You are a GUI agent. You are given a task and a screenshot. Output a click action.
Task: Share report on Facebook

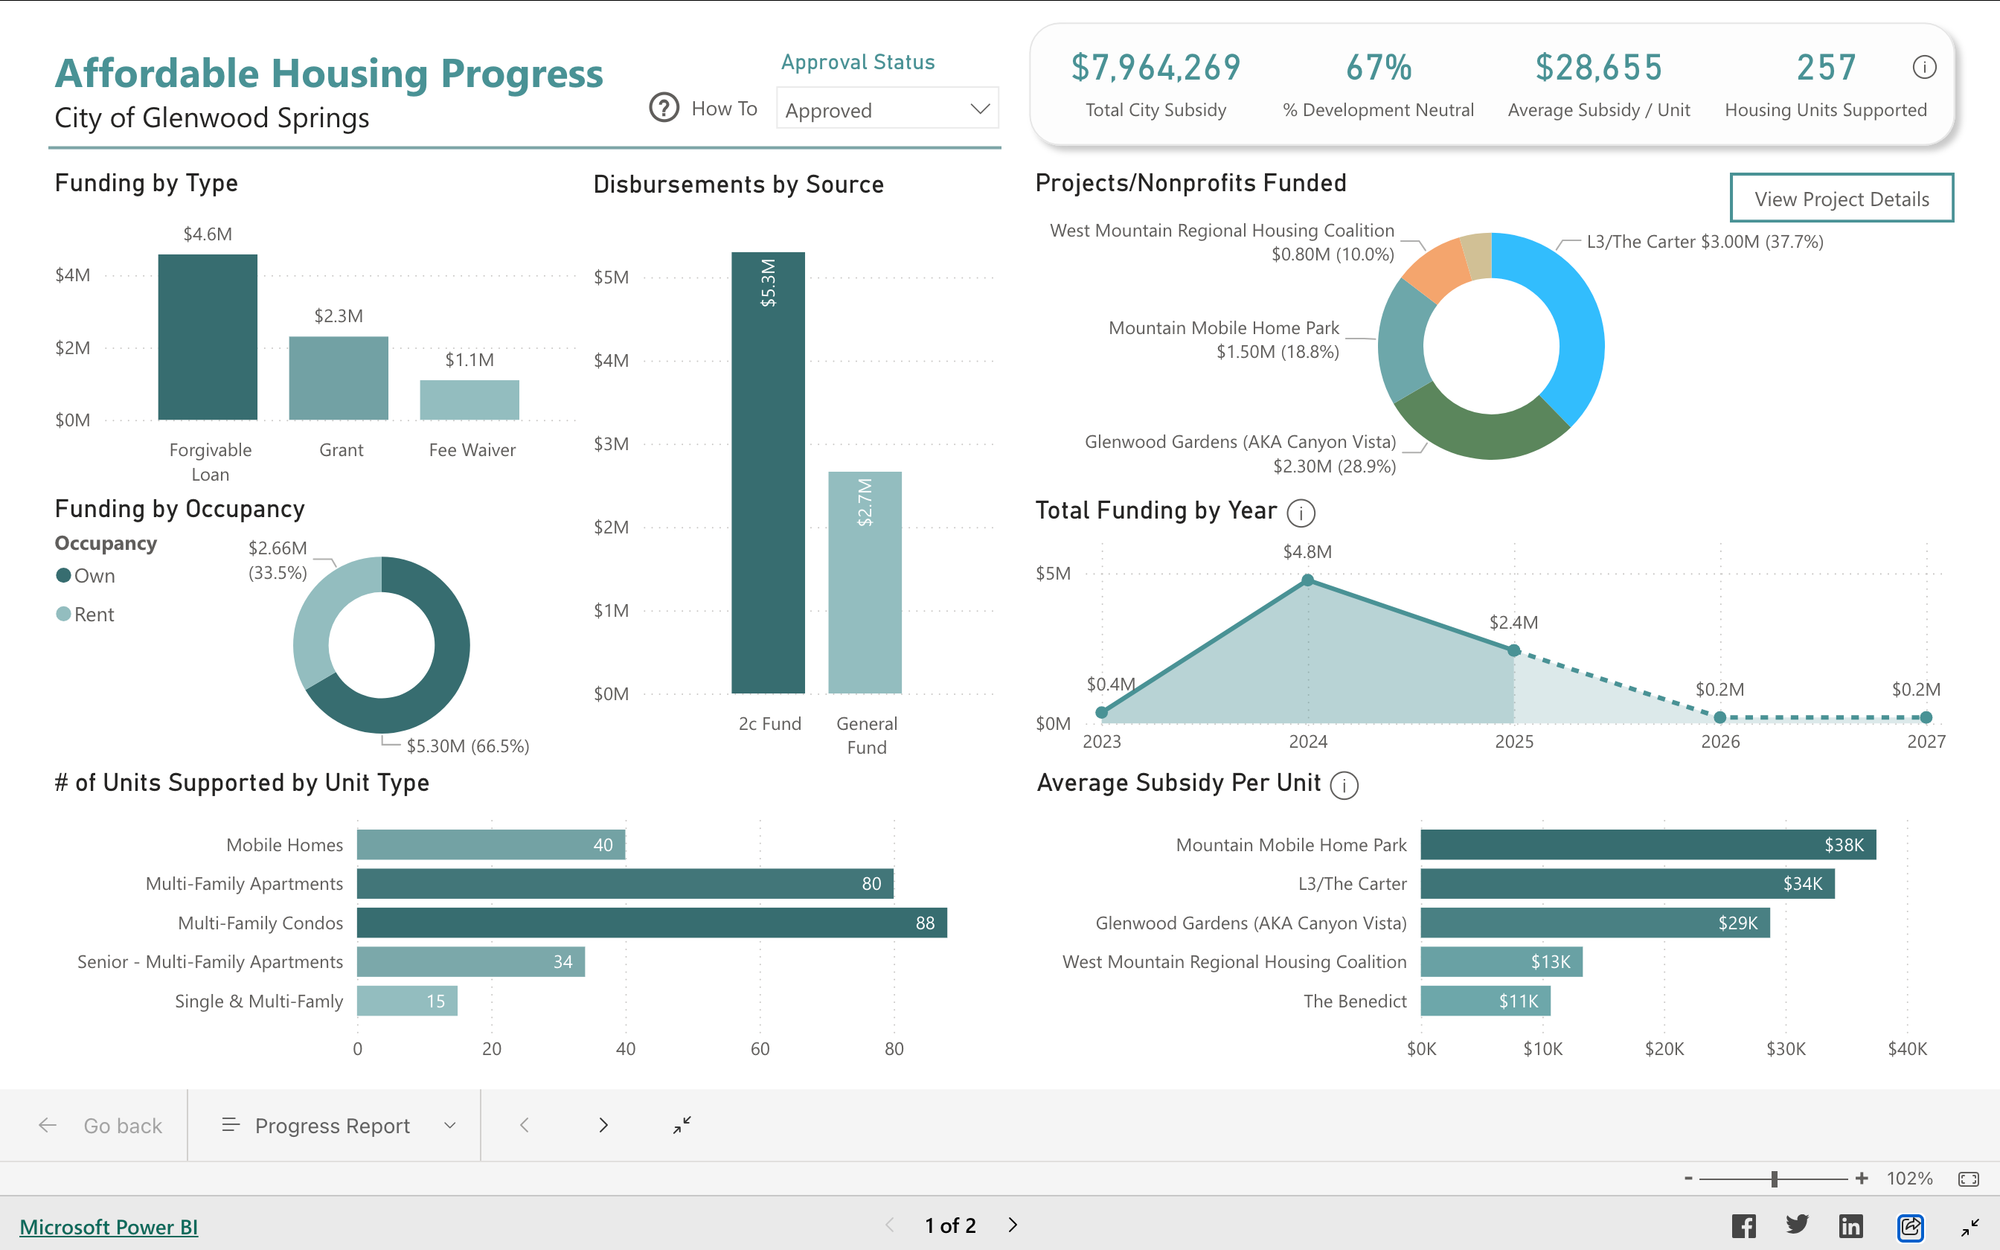[x=1743, y=1226]
